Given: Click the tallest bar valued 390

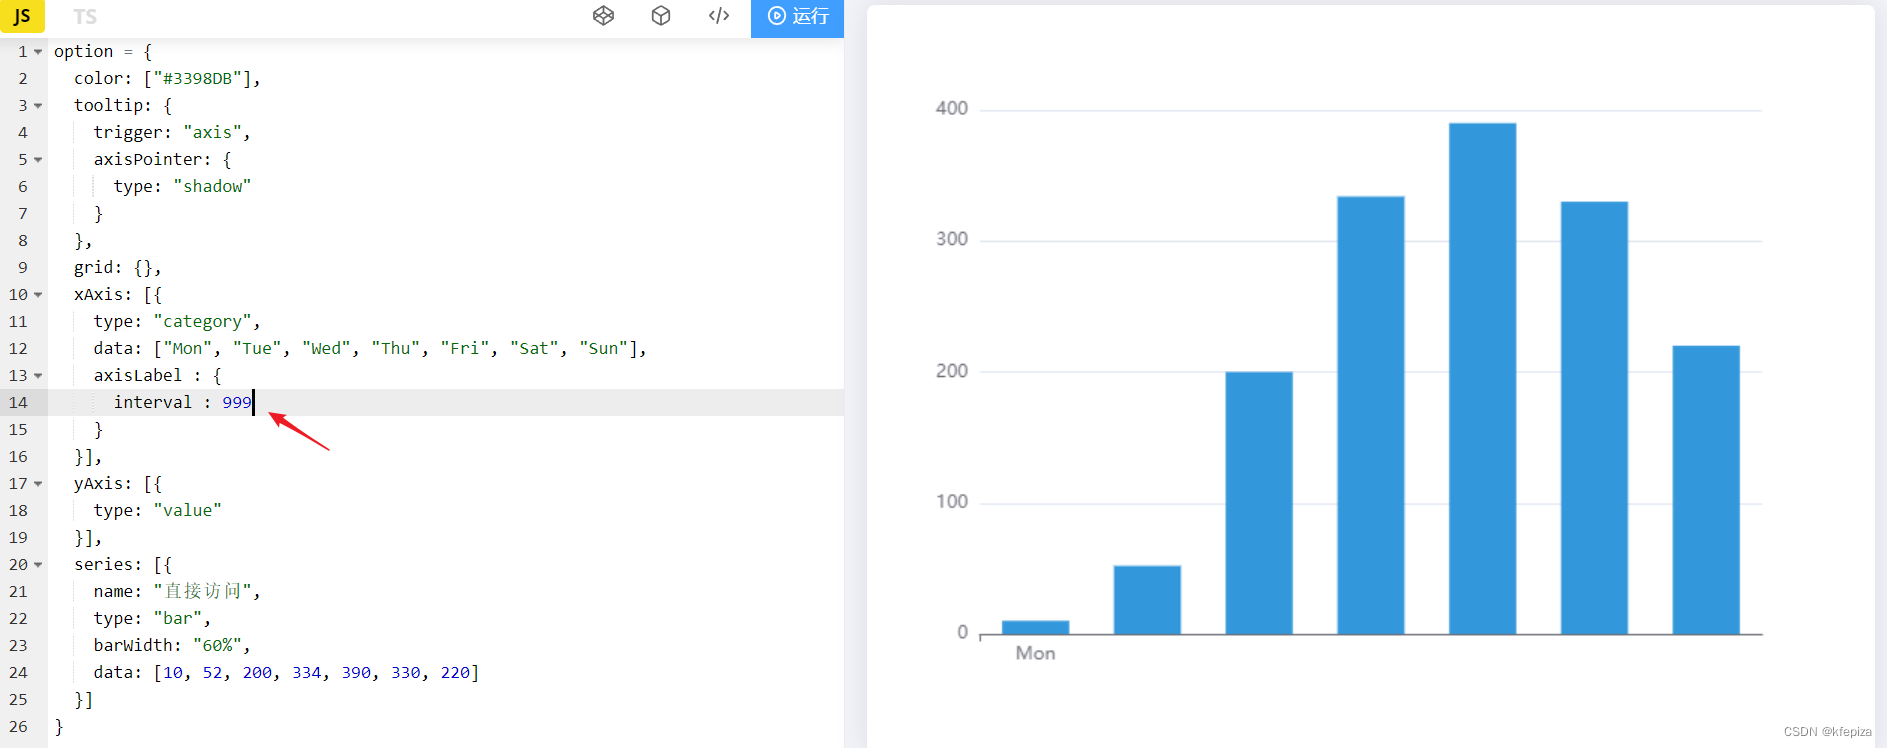Looking at the screenshot, I should 1482,378.
